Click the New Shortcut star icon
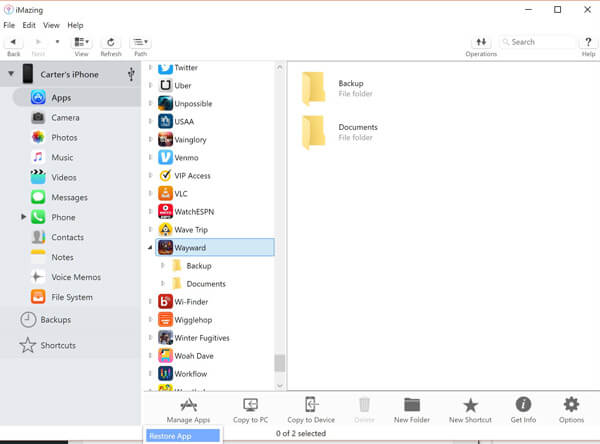The width and height of the screenshot is (600, 444). [470, 404]
